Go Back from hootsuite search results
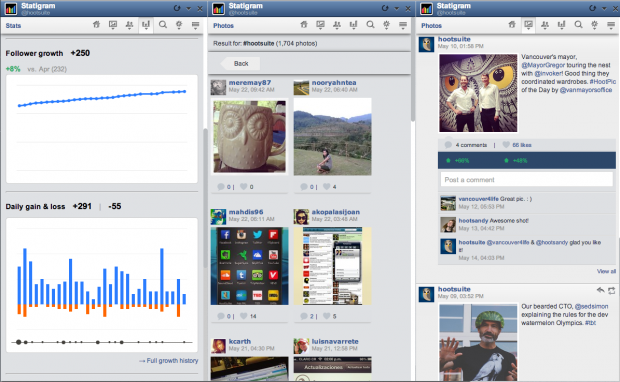Image resolution: width=620 pixels, height=382 pixels. pos(240,63)
